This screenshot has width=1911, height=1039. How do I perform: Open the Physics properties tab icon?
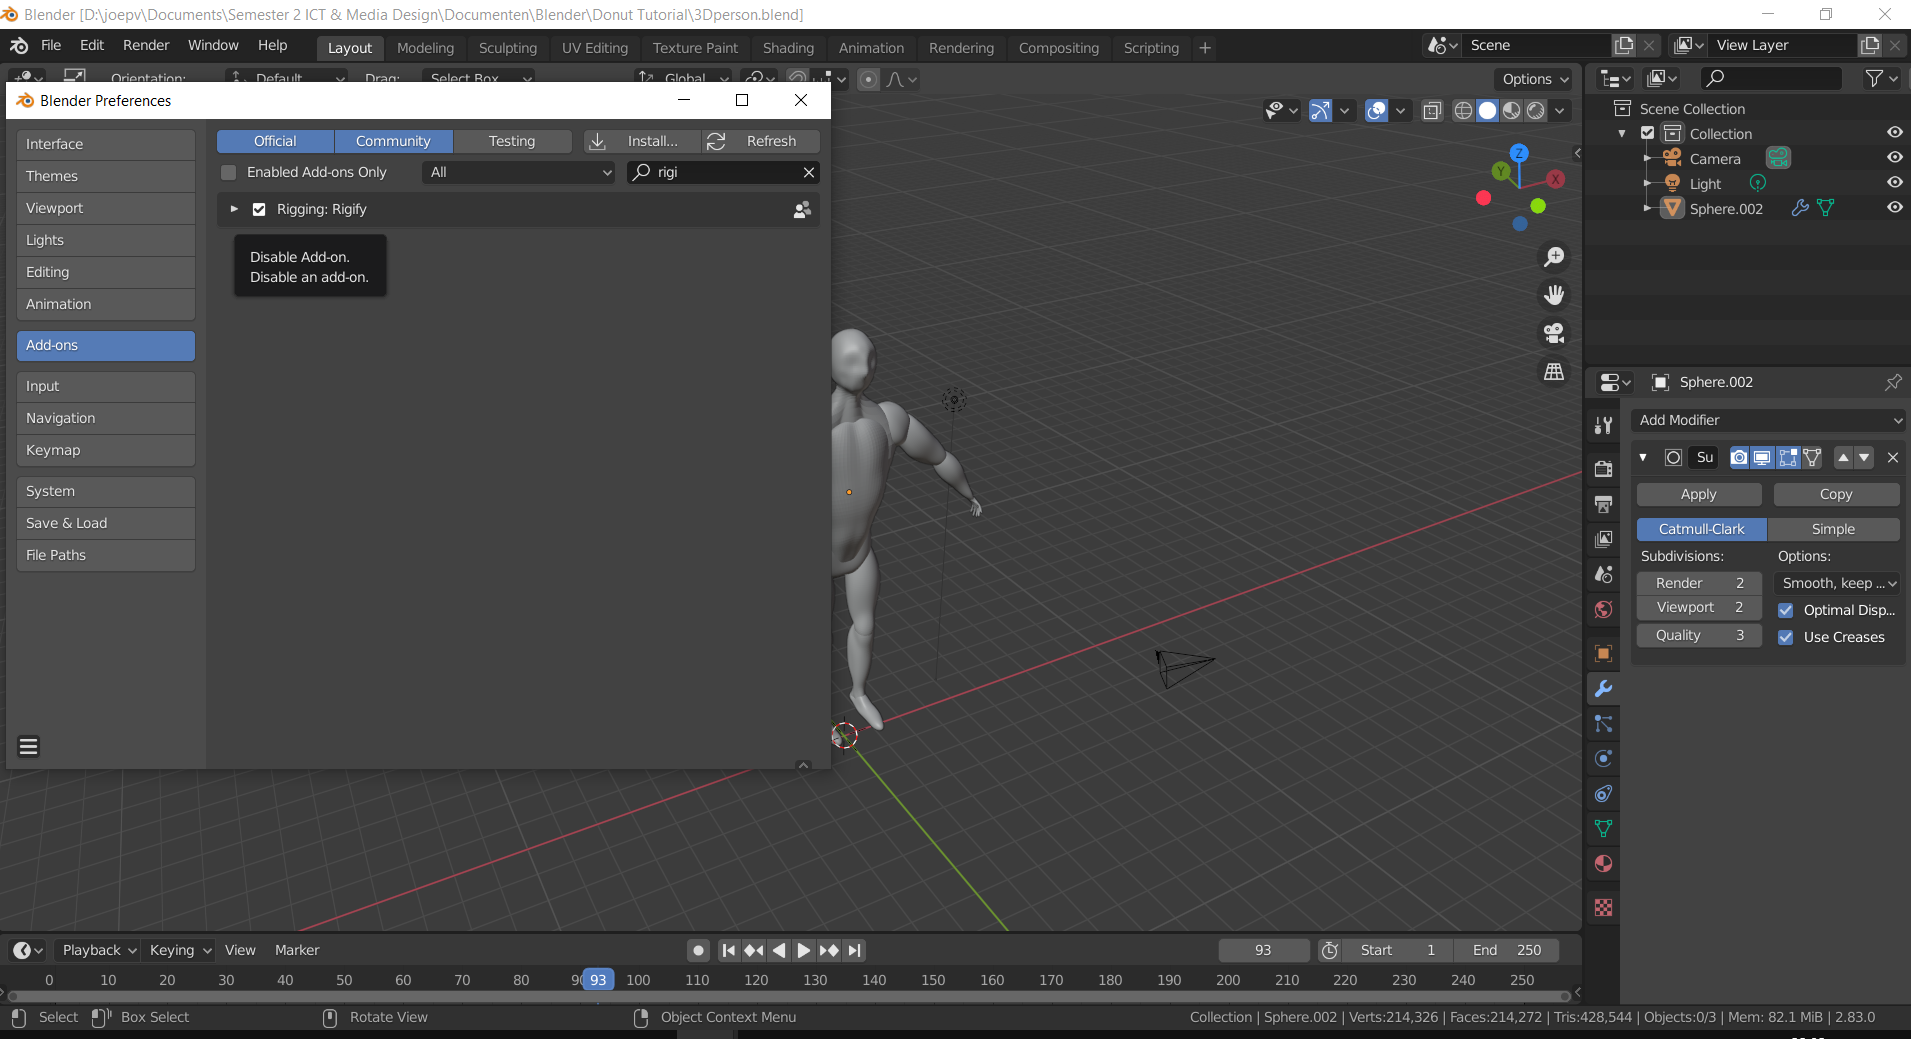(1603, 758)
